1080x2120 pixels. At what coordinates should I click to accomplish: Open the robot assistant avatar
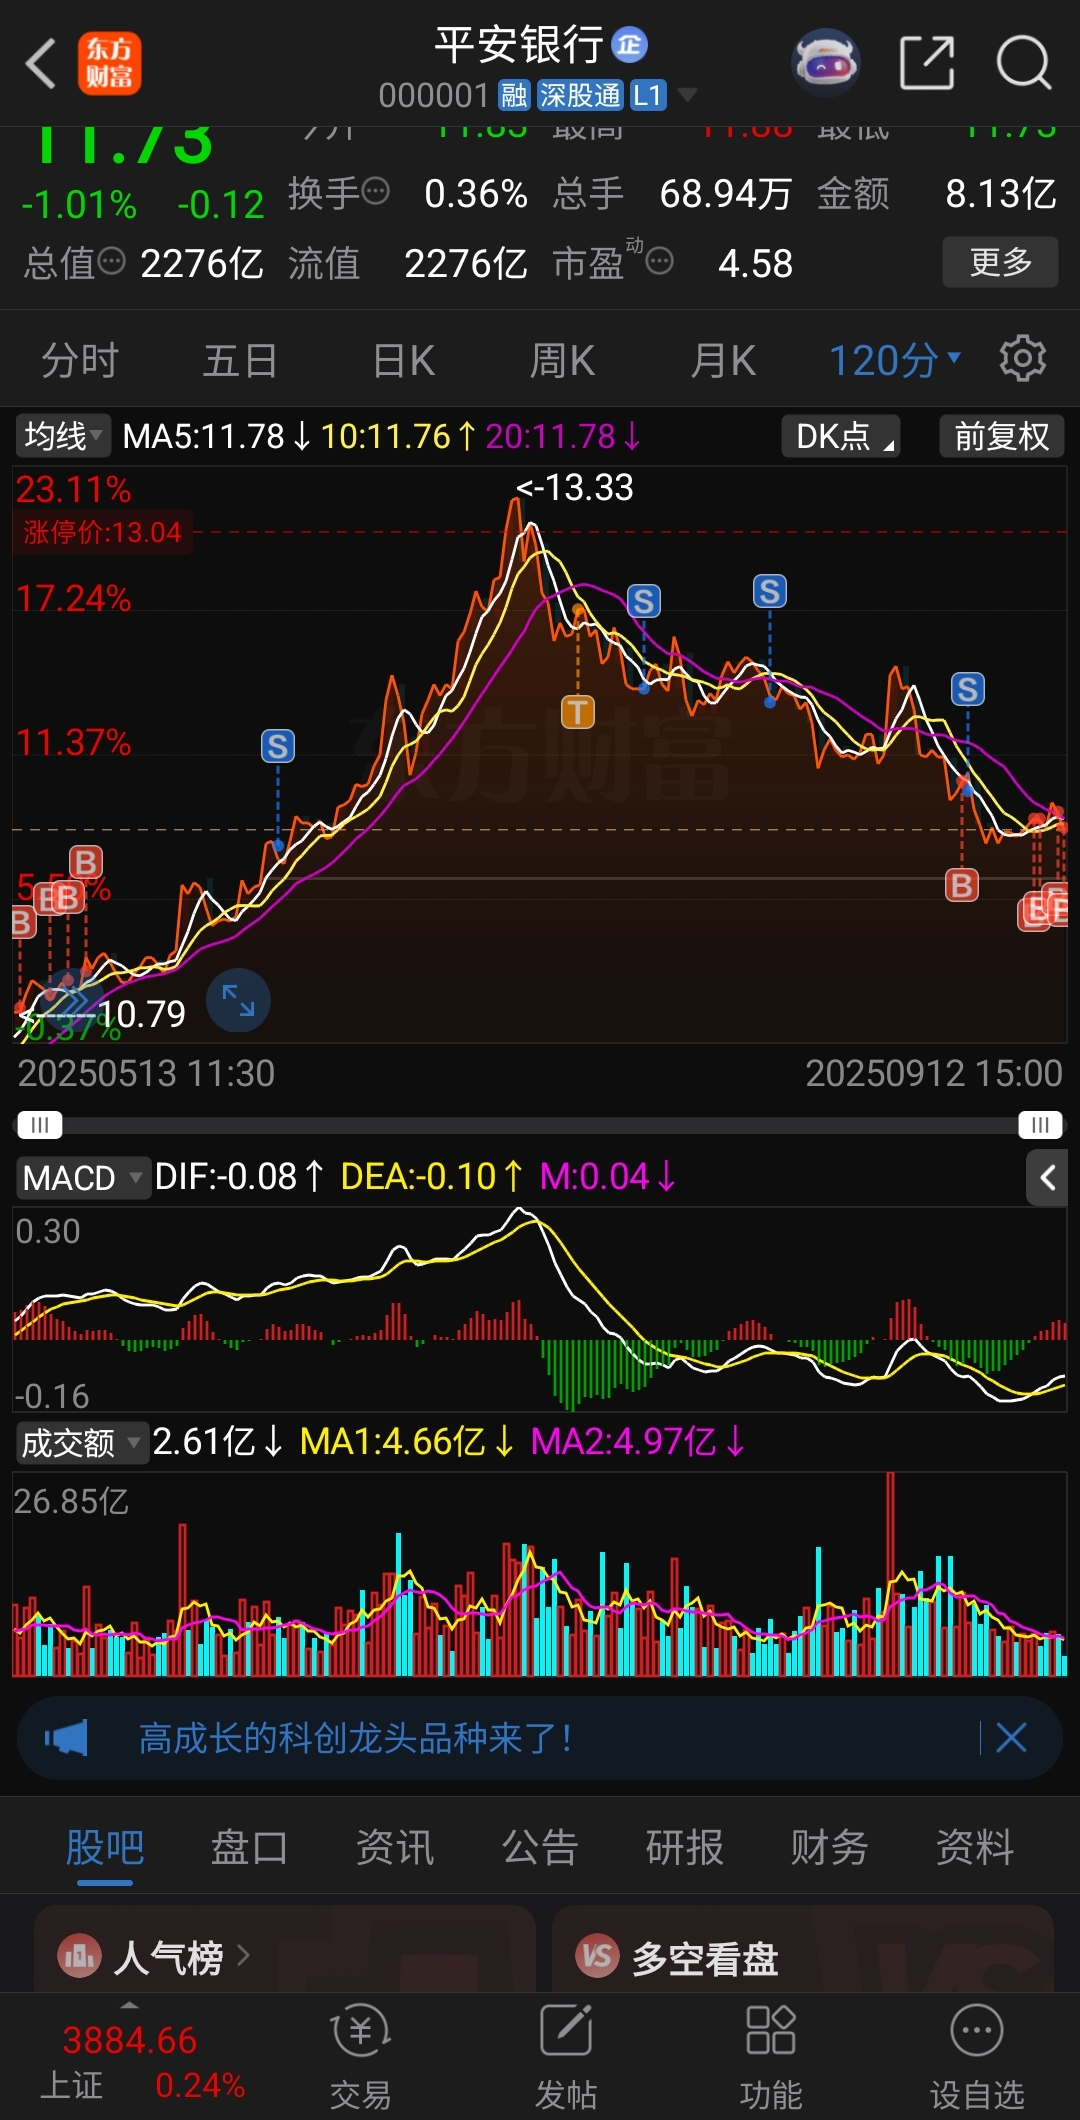pos(826,63)
